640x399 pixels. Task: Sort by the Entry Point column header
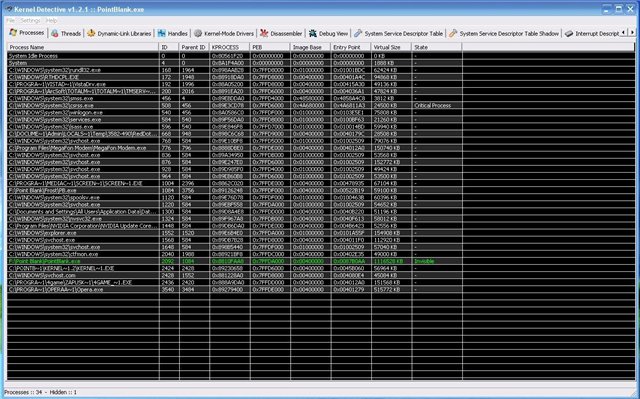pos(351,47)
